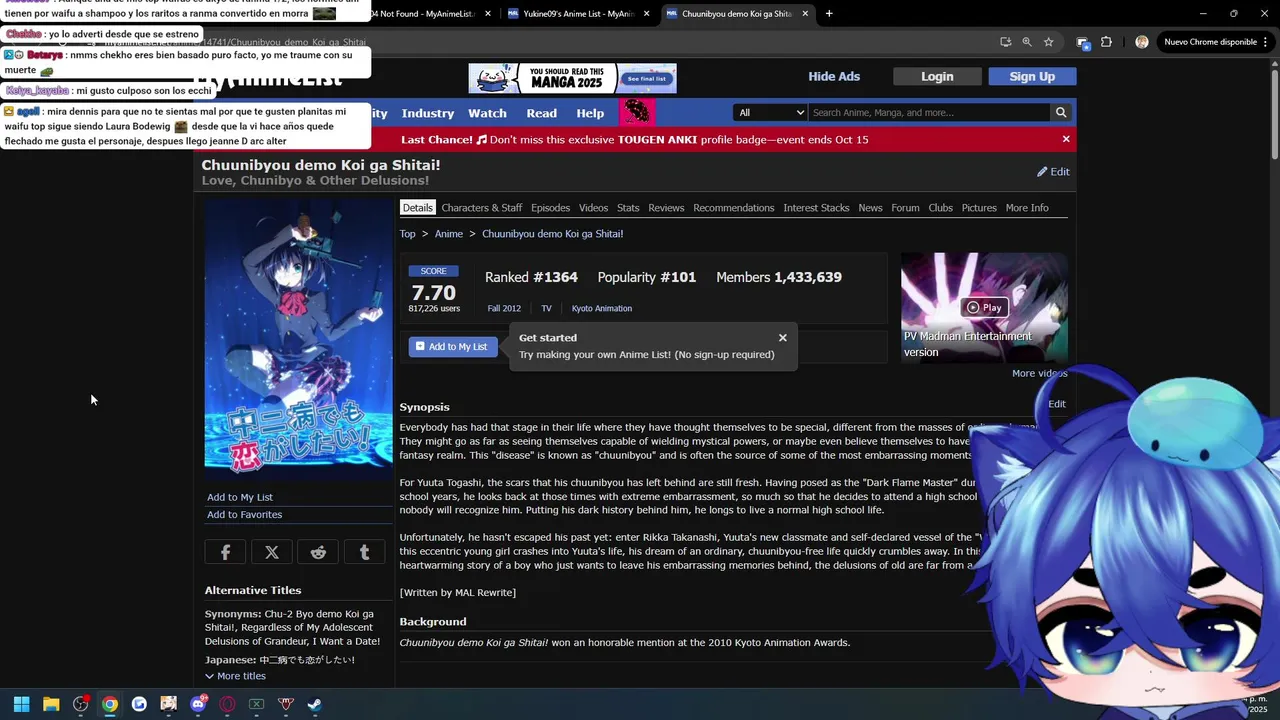This screenshot has height=720, width=1280.
Task: Share the anime on Reddit
Action: click(x=318, y=552)
